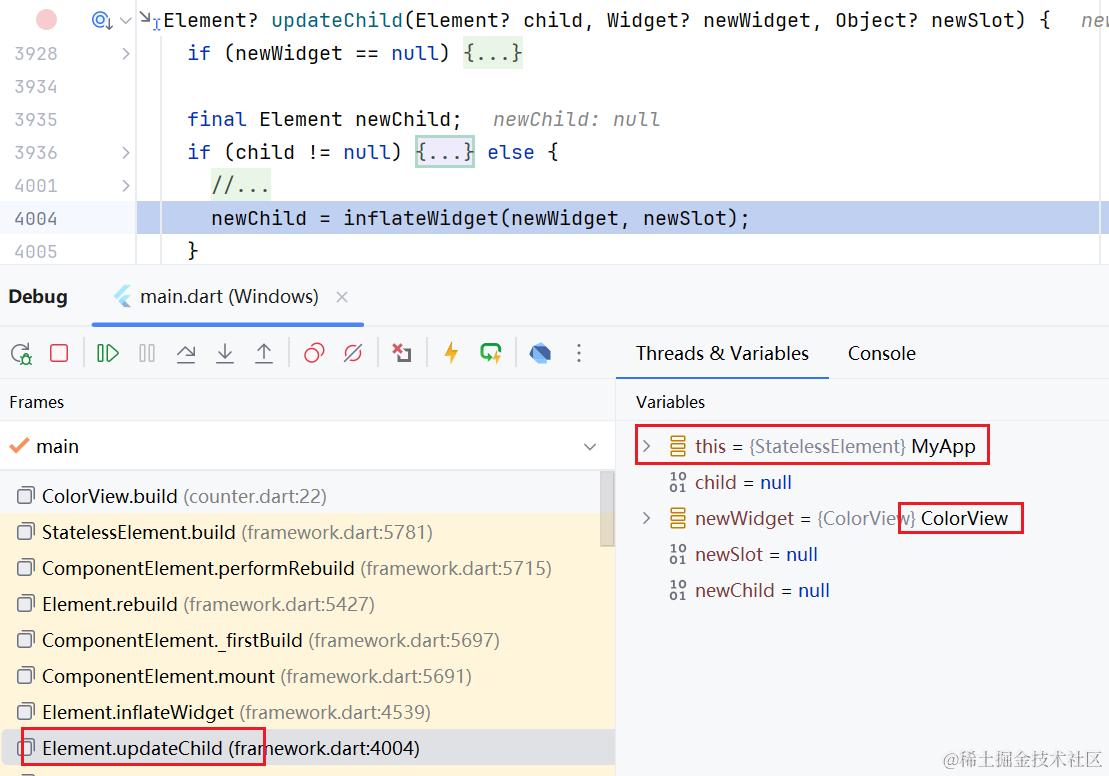This screenshot has height=776, width=1109.
Task: Click the Pause program icon
Action: coord(147,353)
